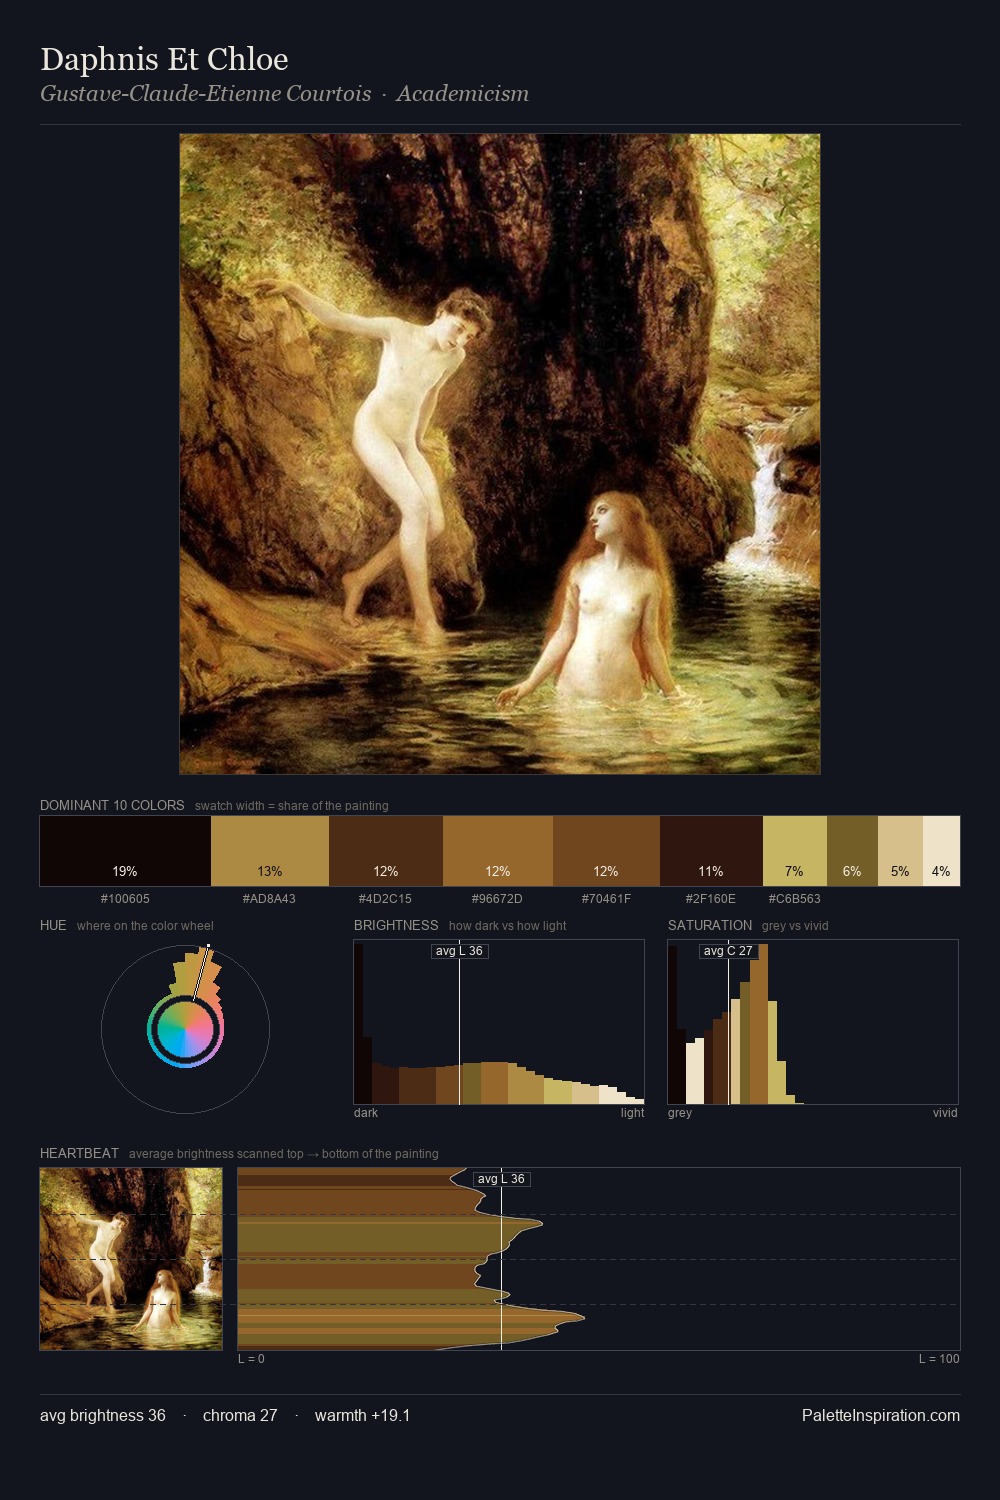Click the main Daphnis Et Chloe painting image
This screenshot has height=1500, width=1000.
[500, 454]
